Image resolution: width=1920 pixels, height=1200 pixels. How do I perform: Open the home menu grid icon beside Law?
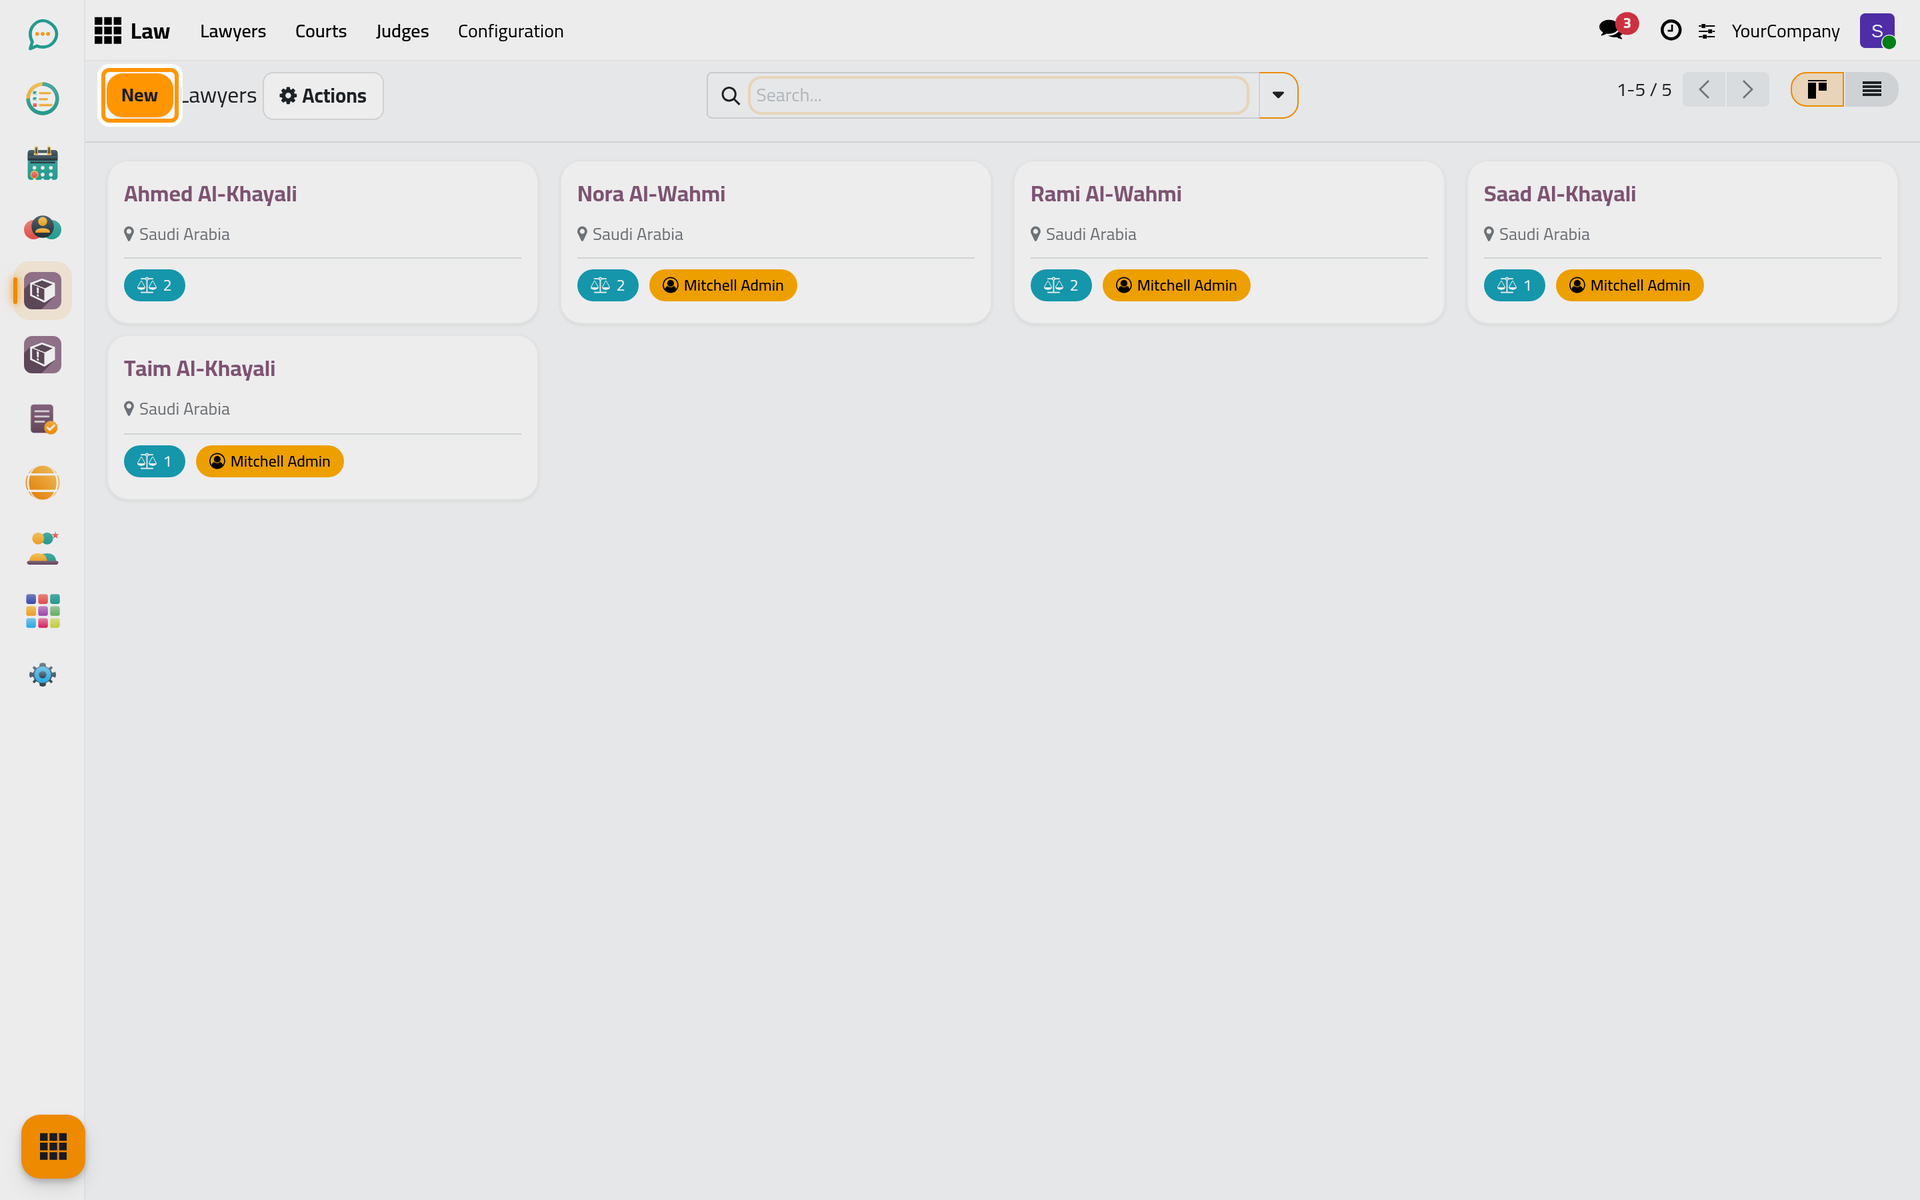click(108, 31)
